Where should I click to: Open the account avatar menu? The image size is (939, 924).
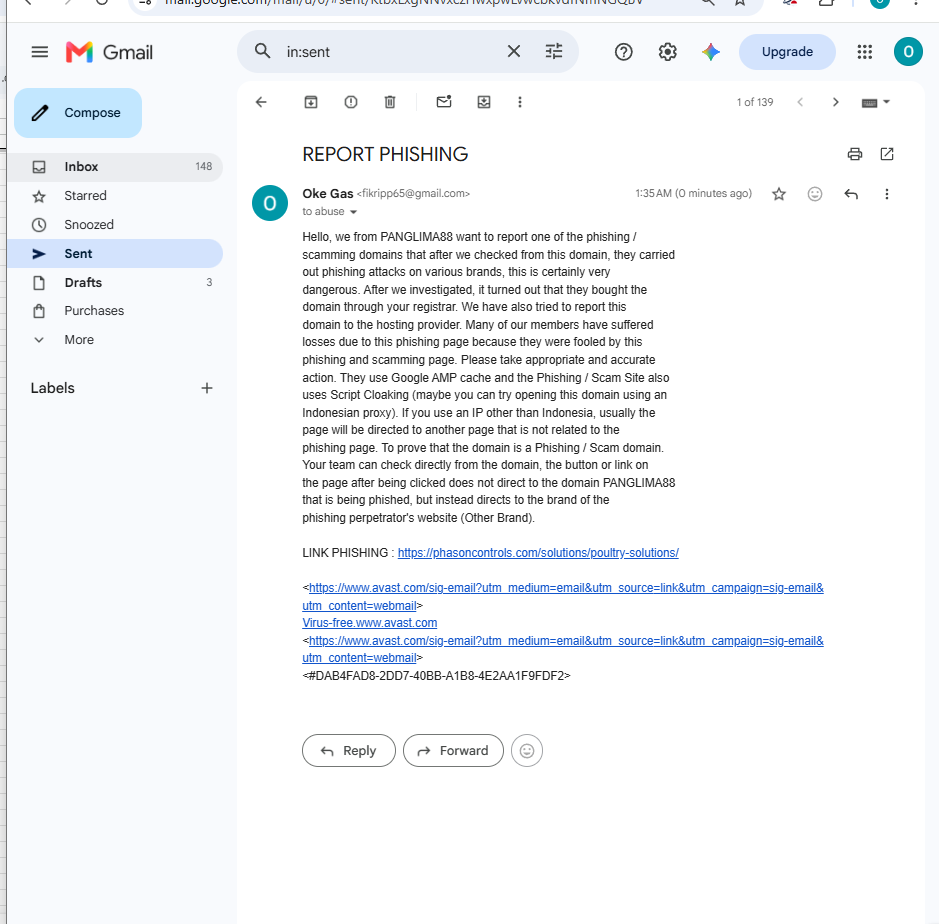point(908,51)
